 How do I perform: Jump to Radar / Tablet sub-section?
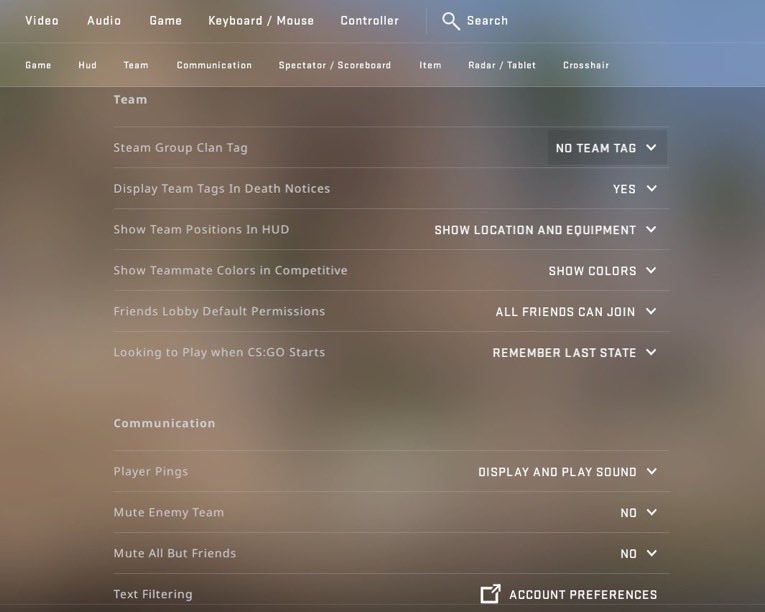click(502, 65)
